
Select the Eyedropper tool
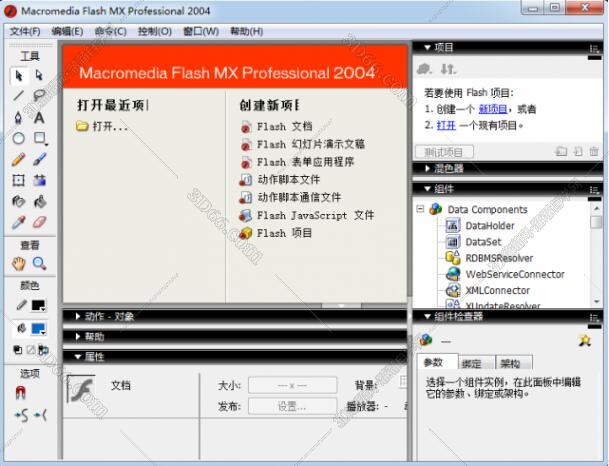click(19, 222)
